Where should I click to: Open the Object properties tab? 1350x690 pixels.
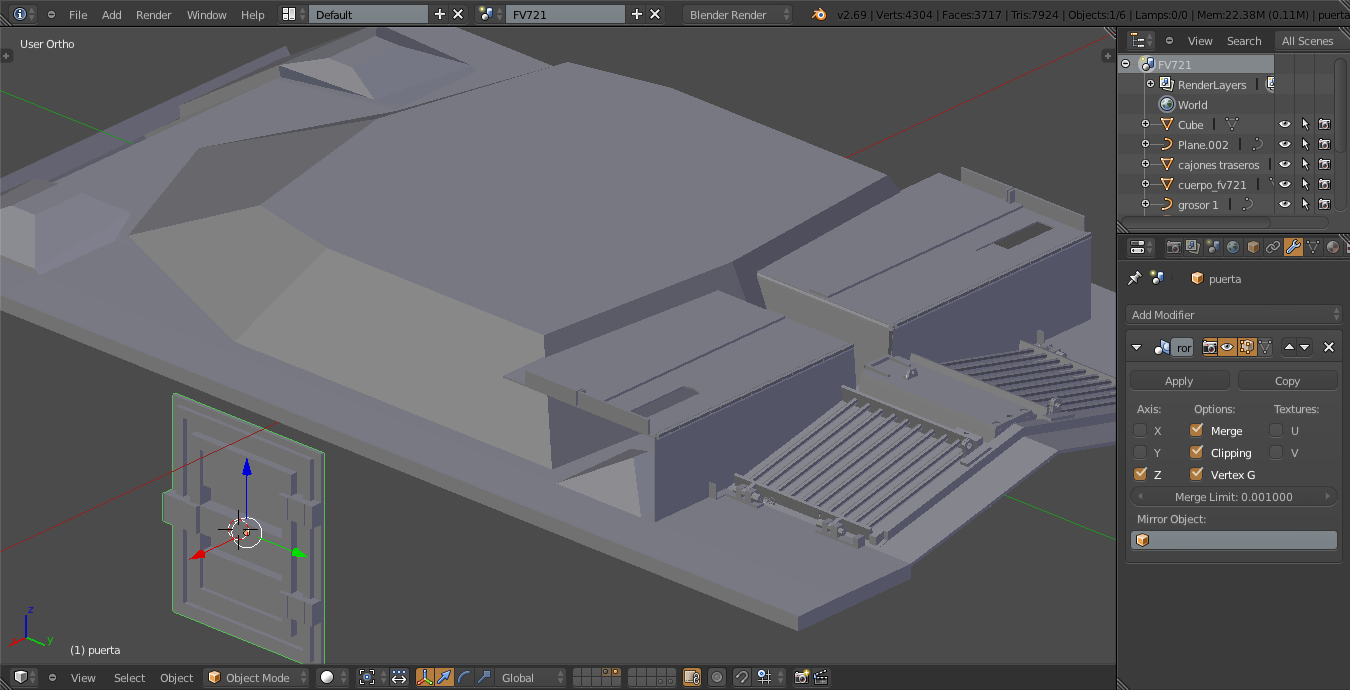click(x=1253, y=247)
